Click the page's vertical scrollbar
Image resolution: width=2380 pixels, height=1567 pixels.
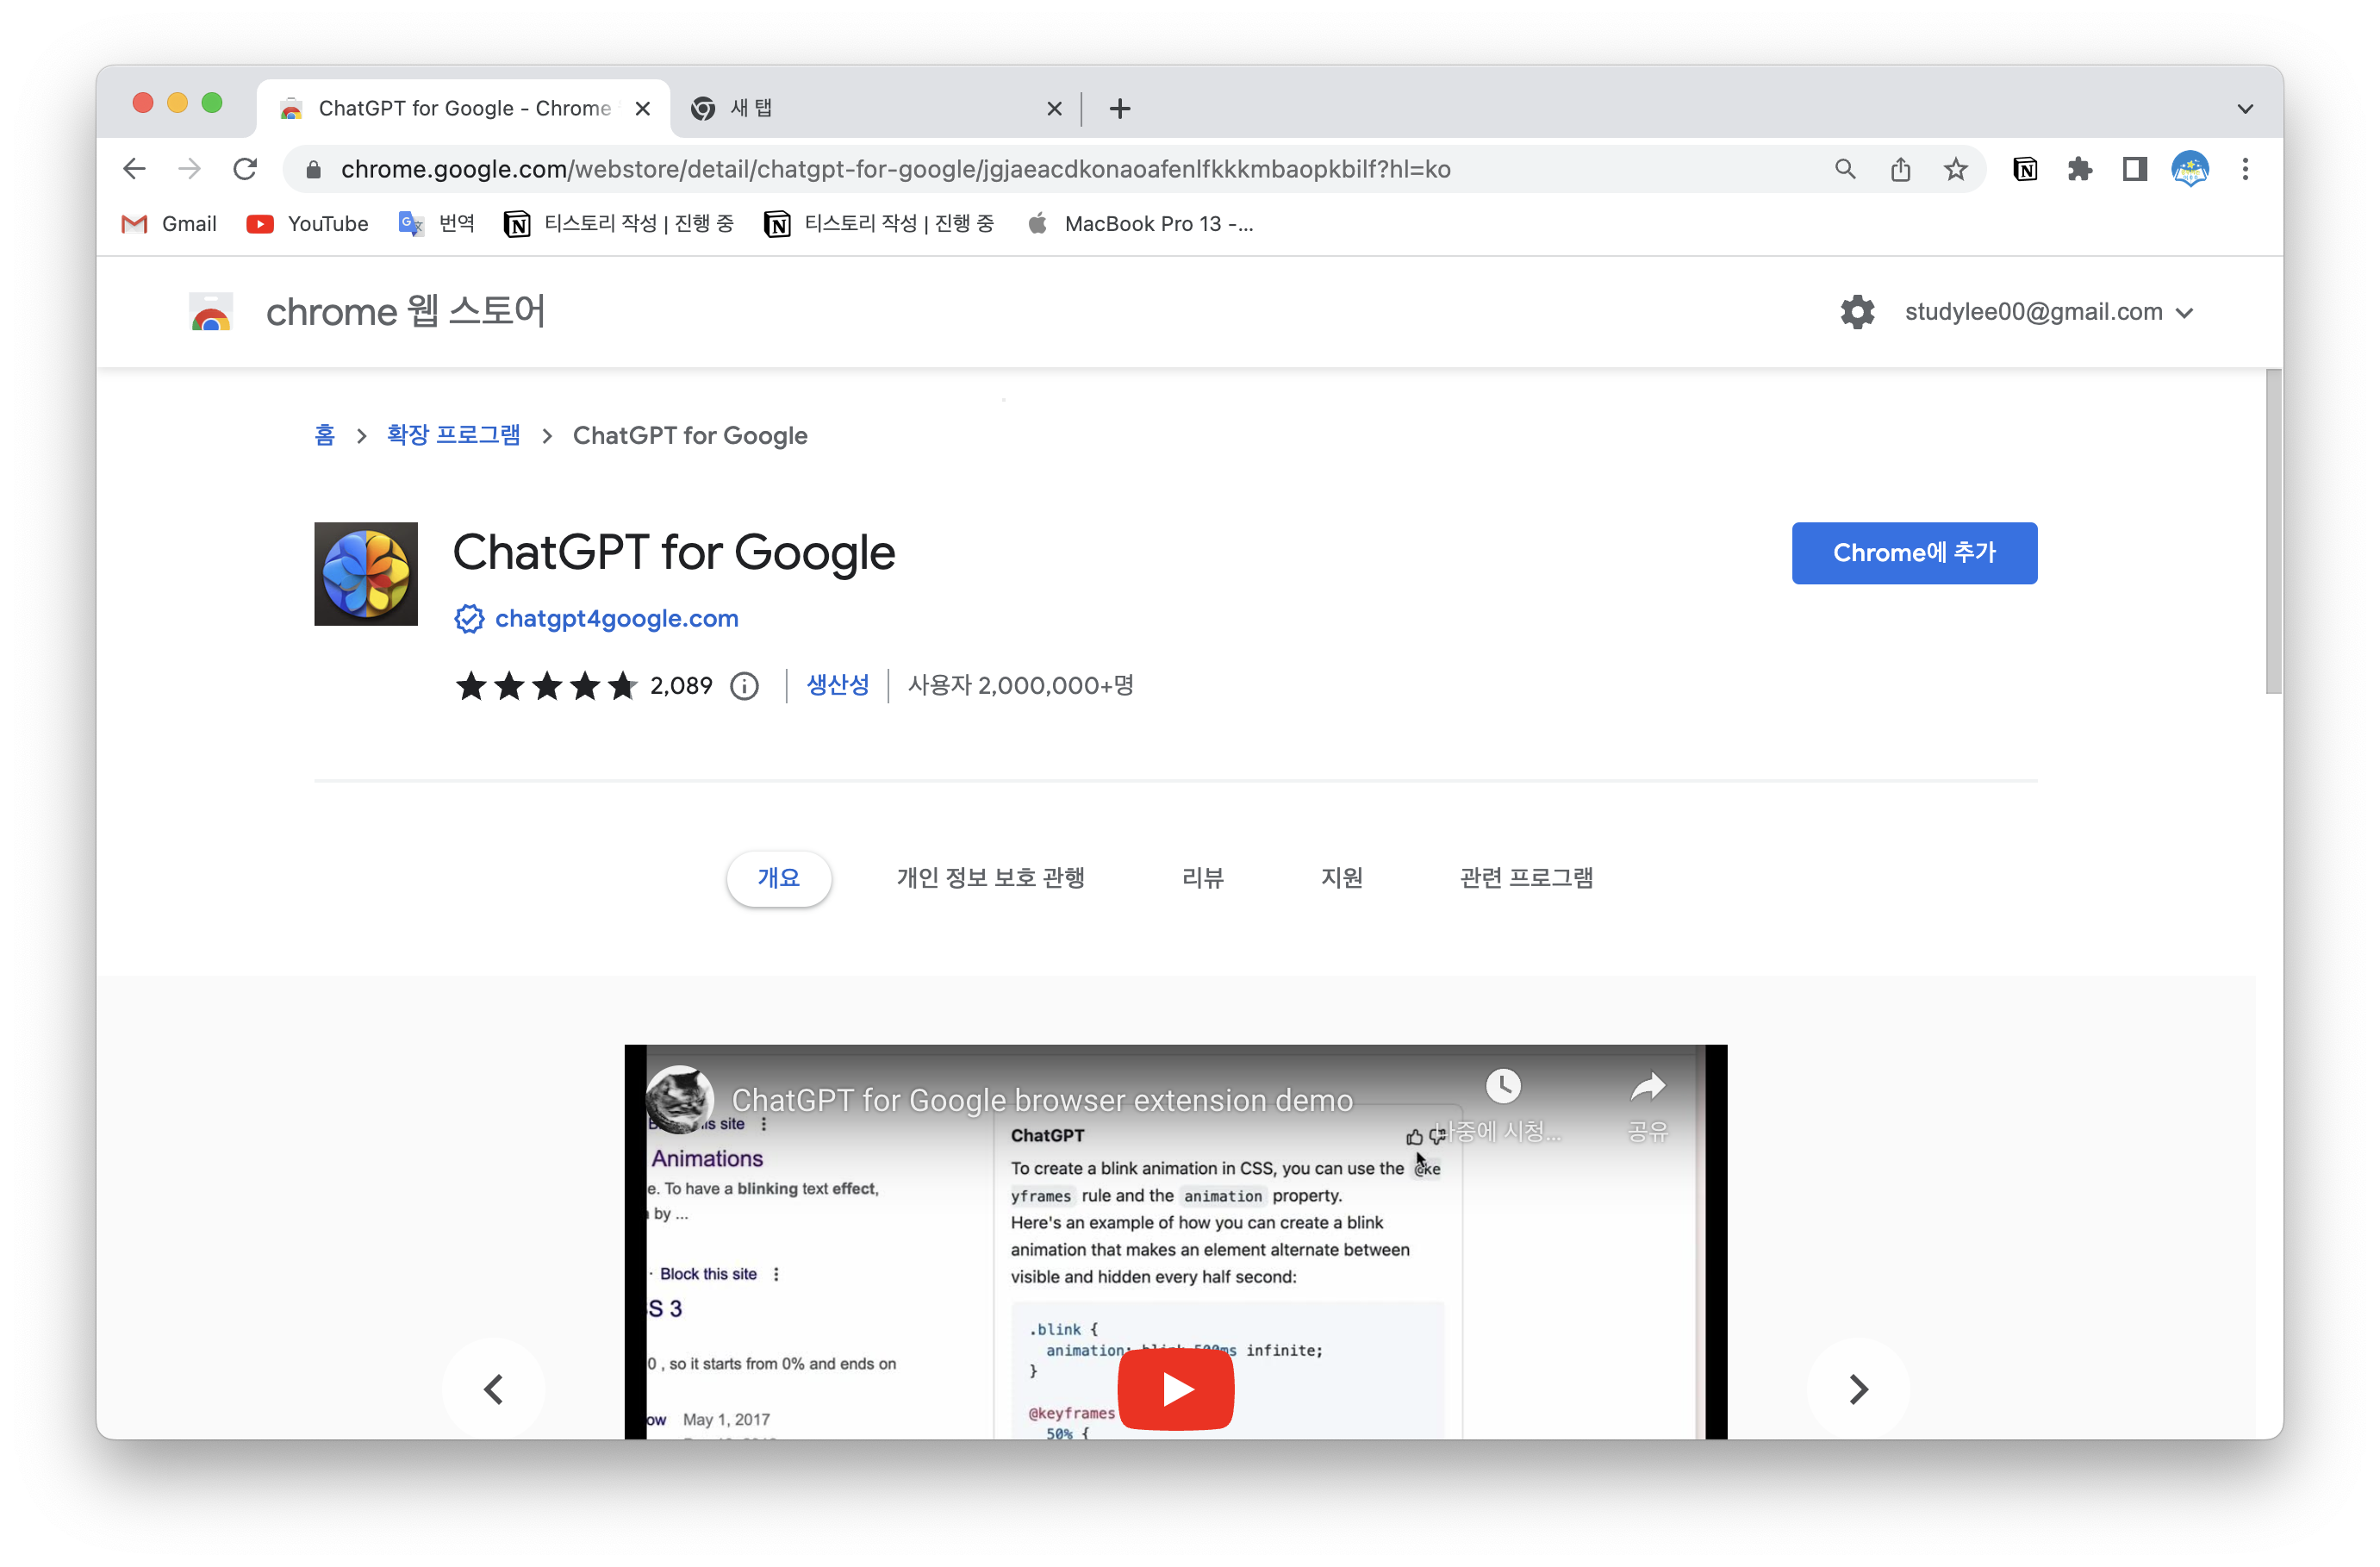click(2273, 530)
